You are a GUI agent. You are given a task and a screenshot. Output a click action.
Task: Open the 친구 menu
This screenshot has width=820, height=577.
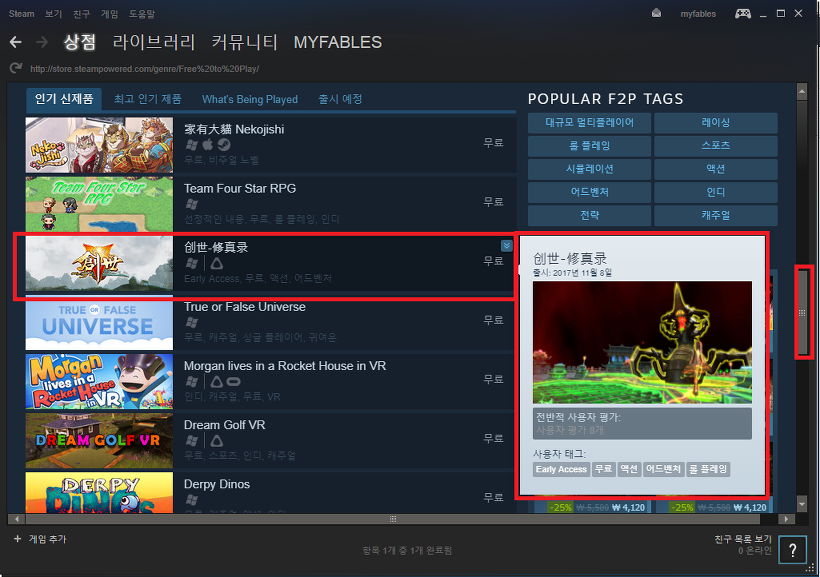(x=82, y=14)
